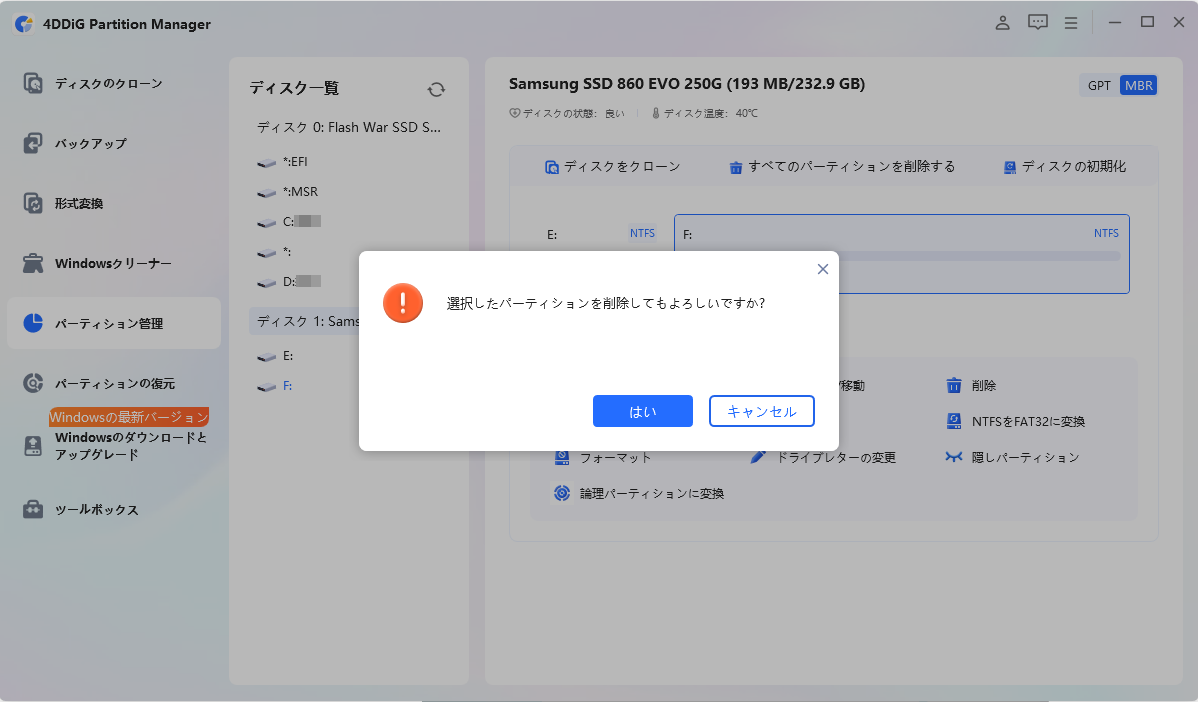Image resolution: width=1198 pixels, height=702 pixels.
Task: Click the 4DDiG app logo
Action: tap(24, 24)
